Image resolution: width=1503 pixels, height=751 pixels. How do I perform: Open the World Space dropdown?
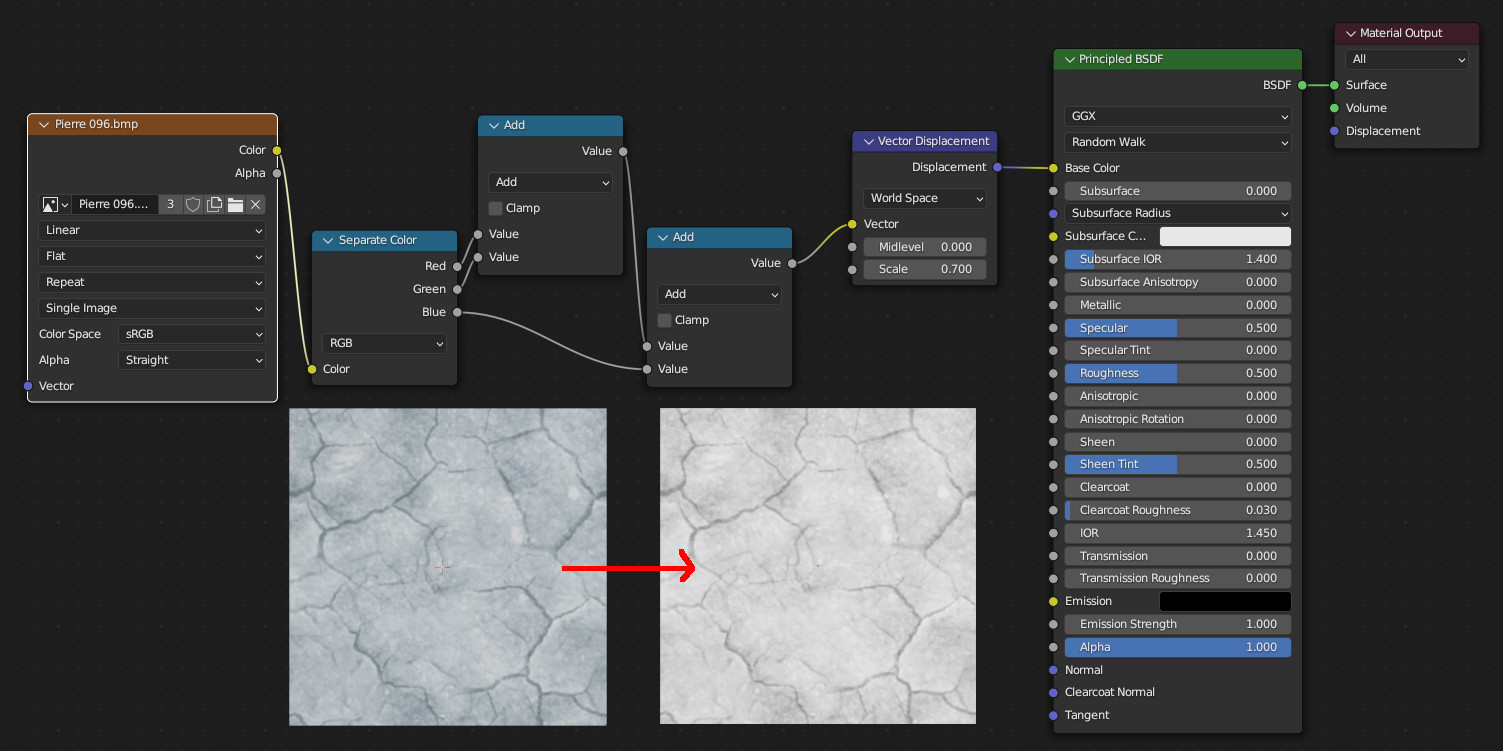click(924, 198)
